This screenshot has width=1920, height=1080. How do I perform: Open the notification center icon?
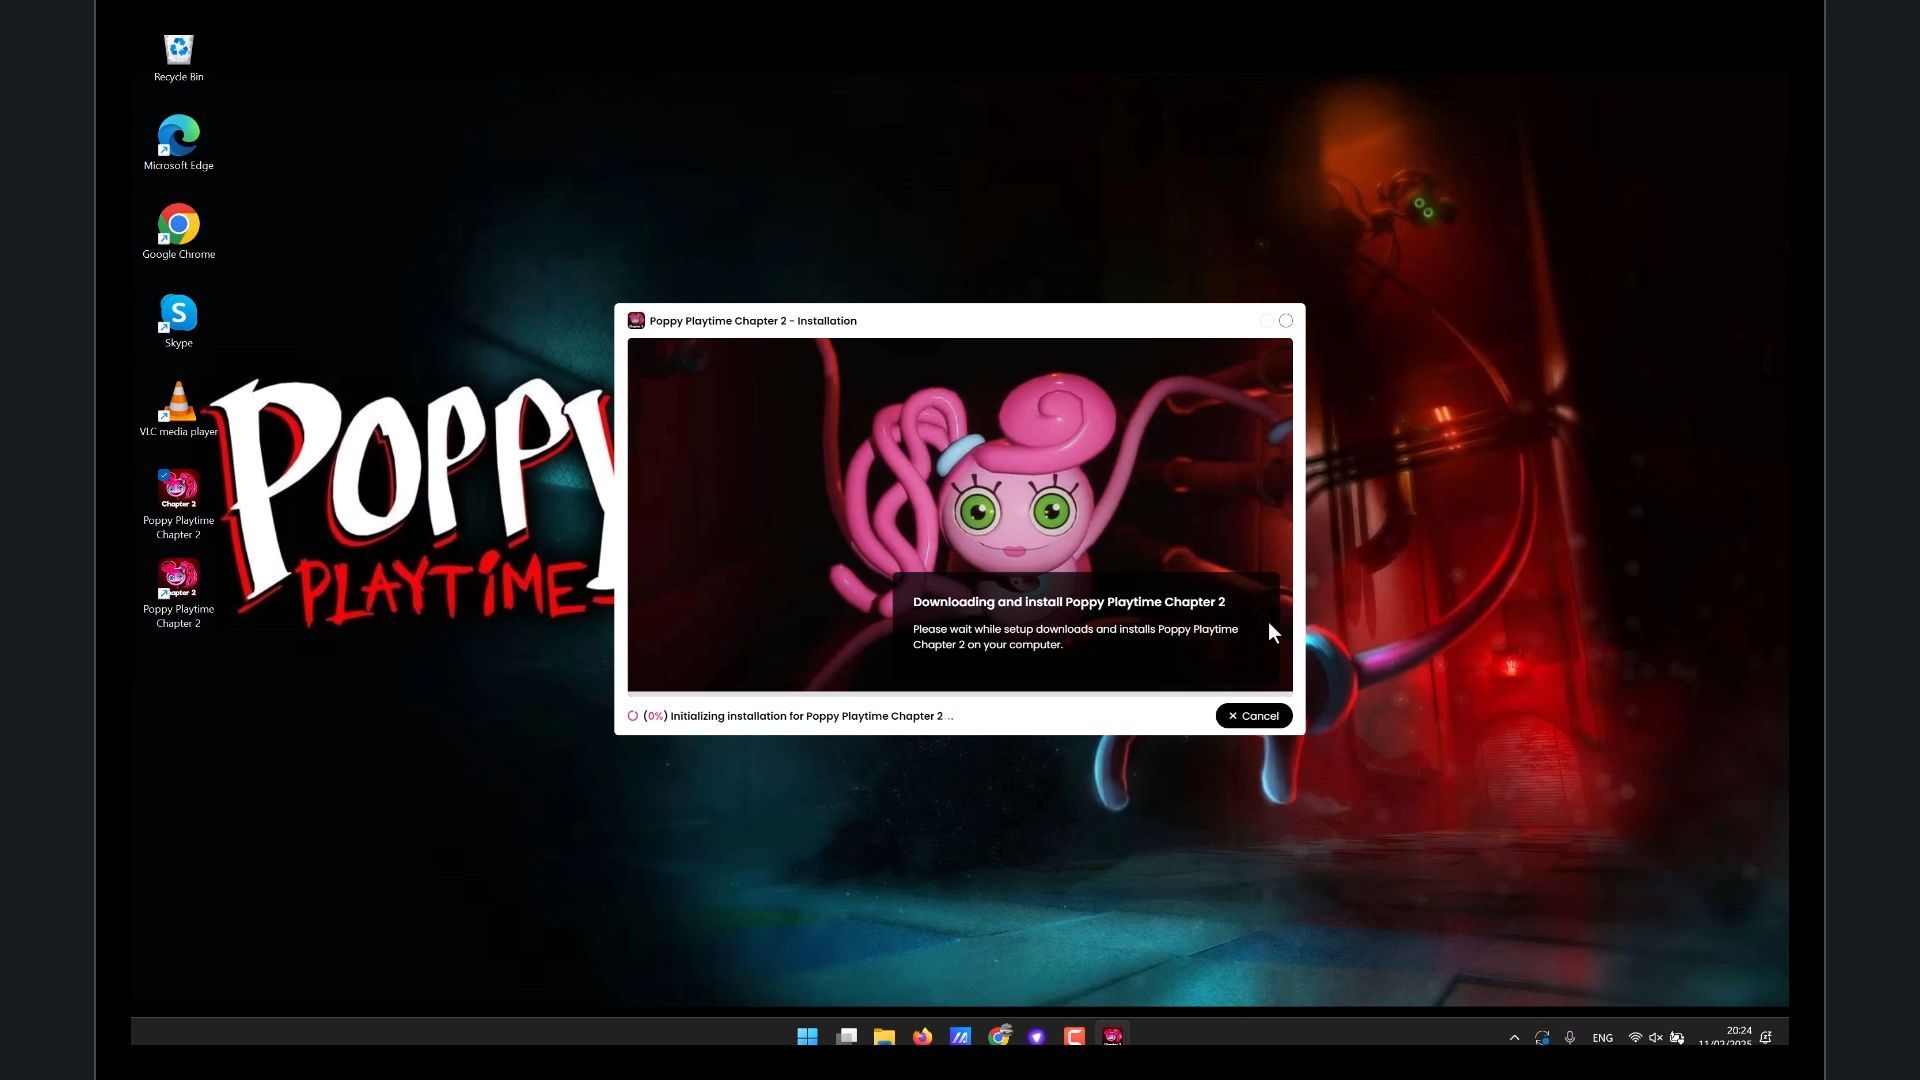click(1766, 1038)
